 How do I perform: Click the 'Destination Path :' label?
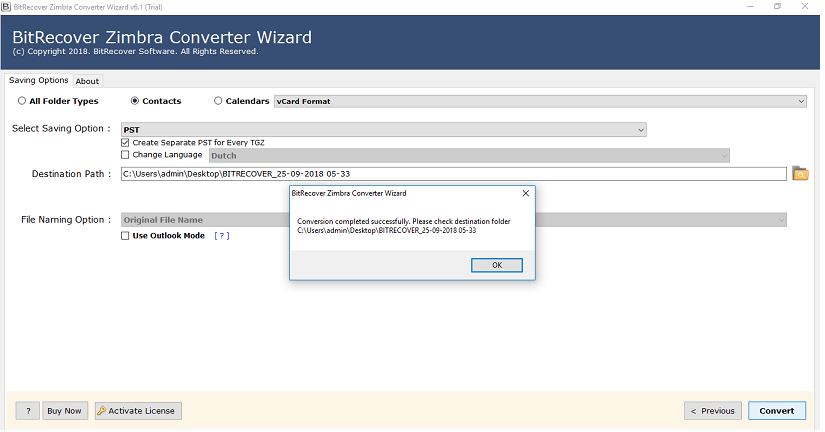[x=71, y=174]
